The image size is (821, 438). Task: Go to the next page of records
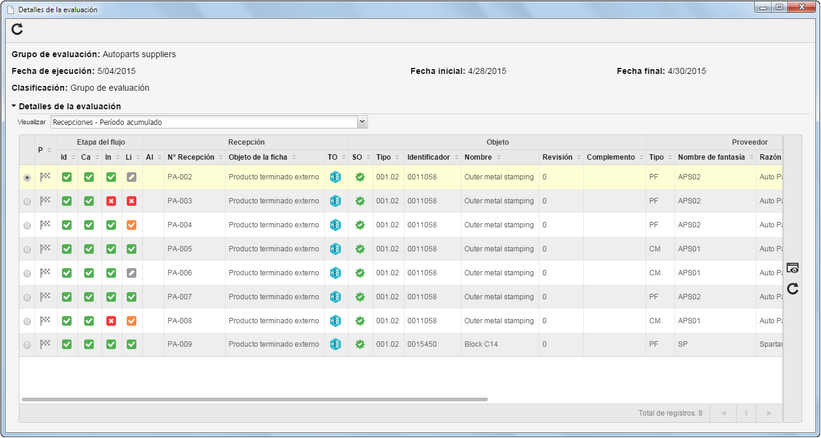769,413
